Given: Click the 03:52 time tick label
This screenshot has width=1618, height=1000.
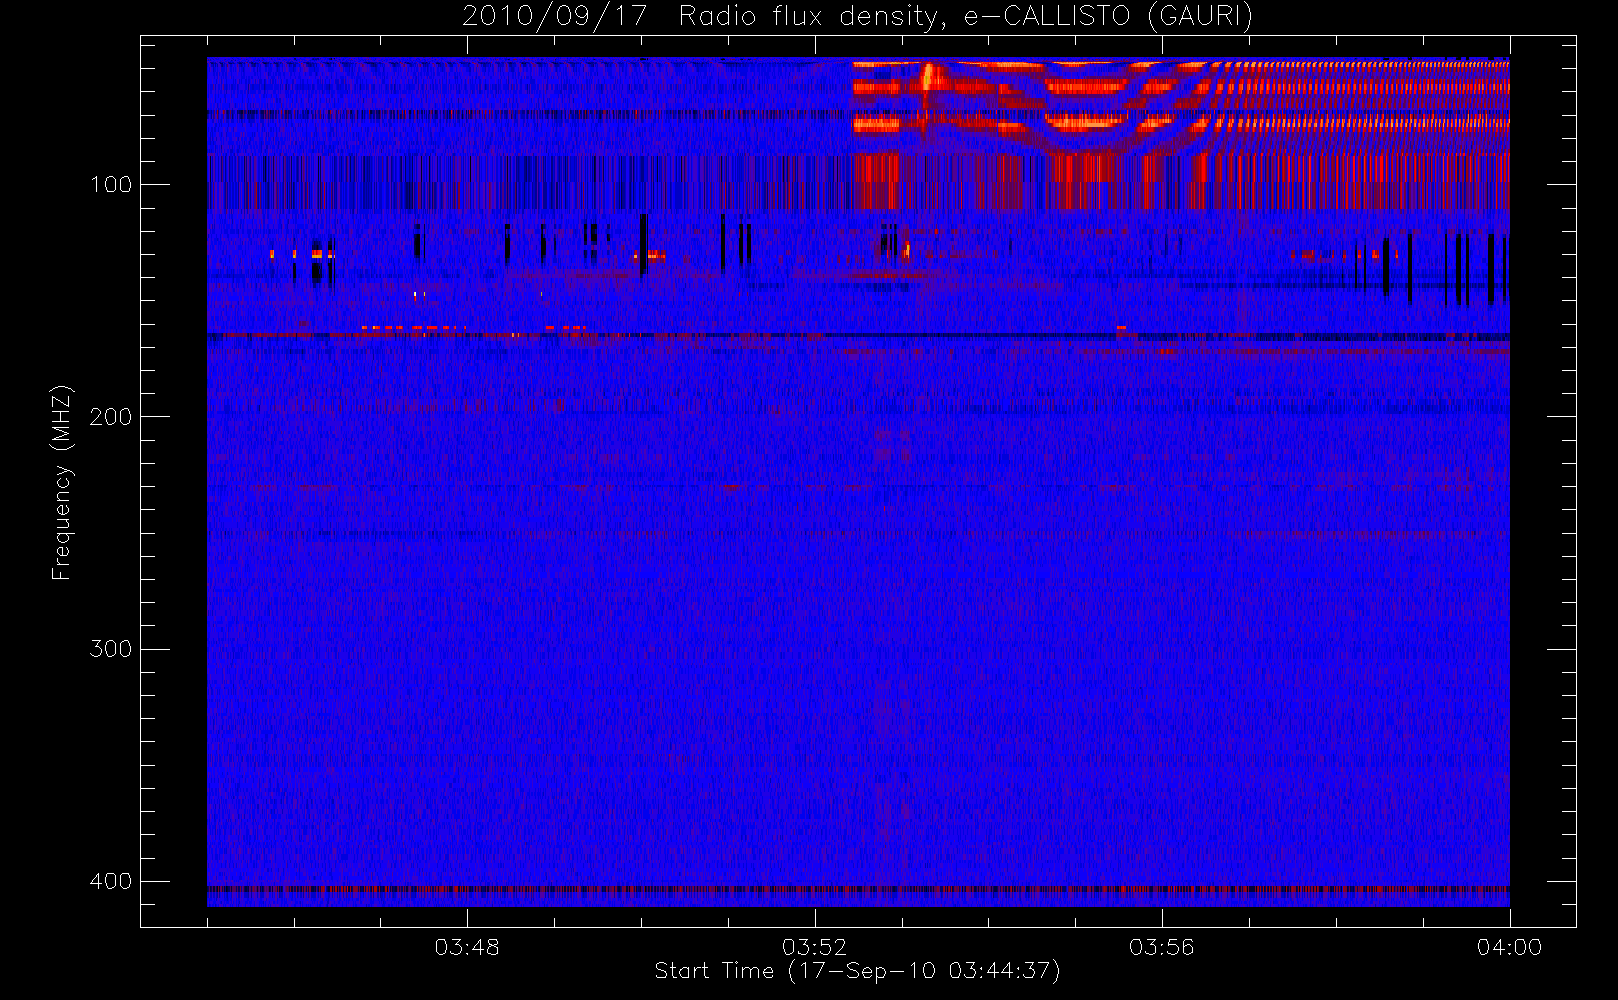Looking at the screenshot, I should 814,947.
